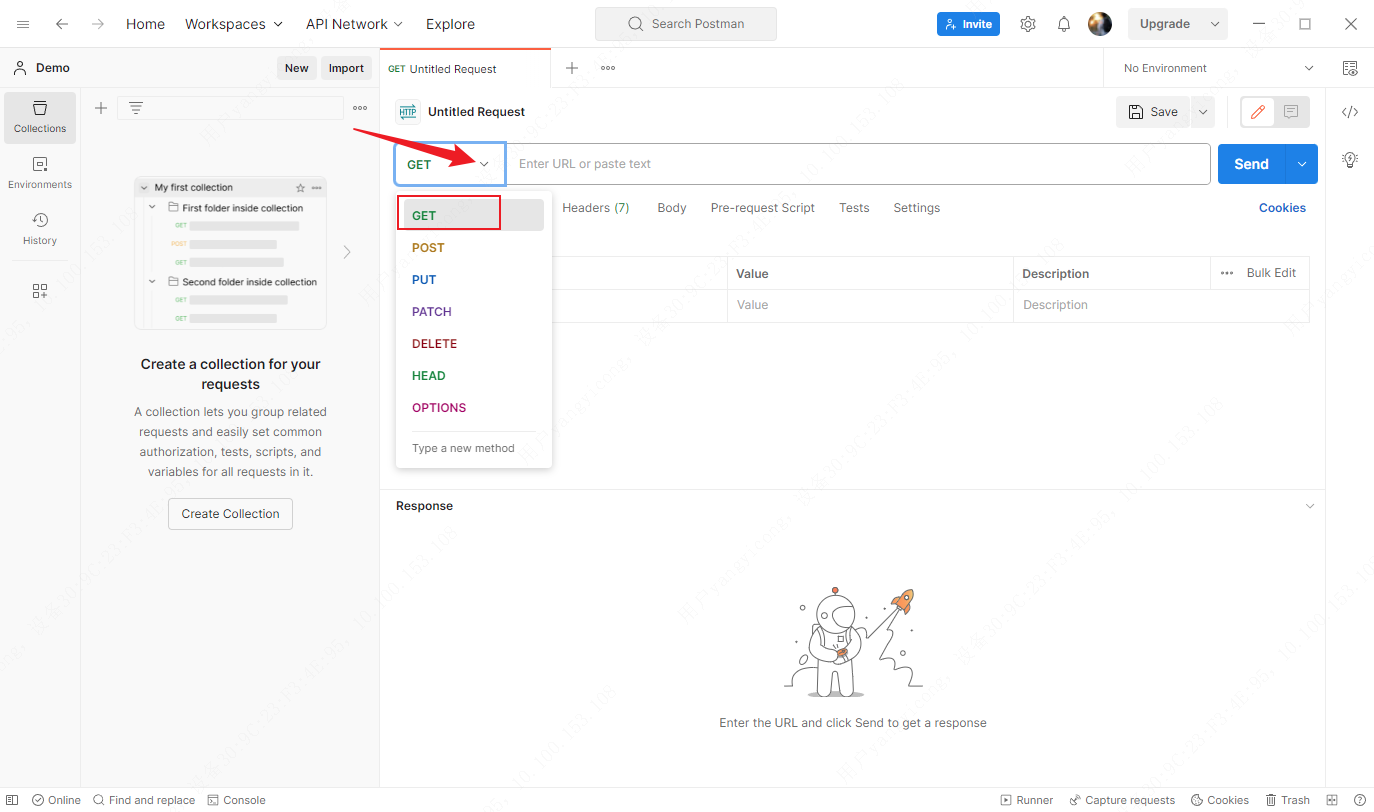Focus the Search Postman box

[686, 24]
